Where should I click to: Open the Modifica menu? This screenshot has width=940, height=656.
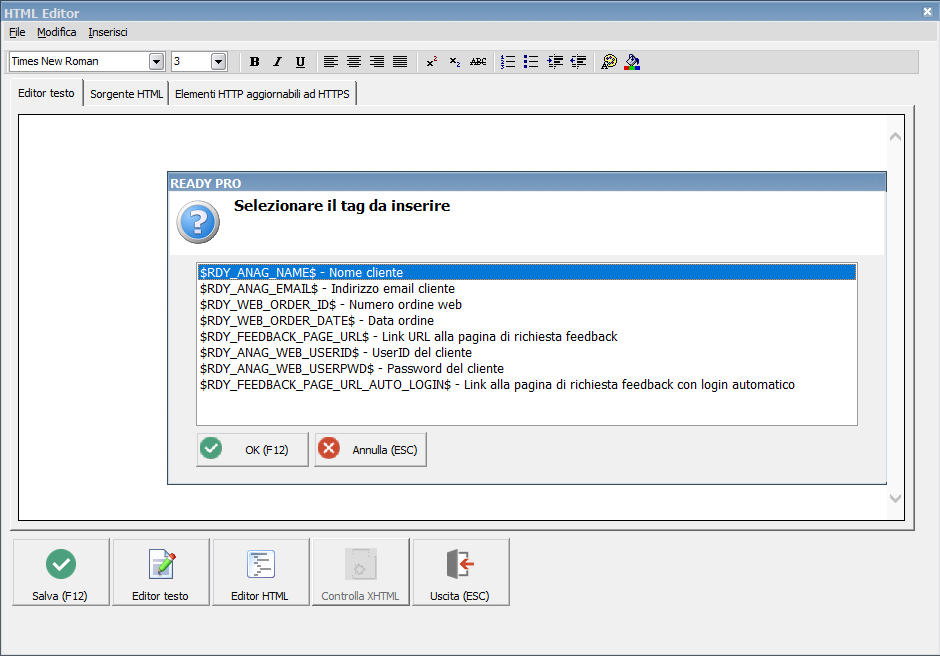tap(56, 32)
